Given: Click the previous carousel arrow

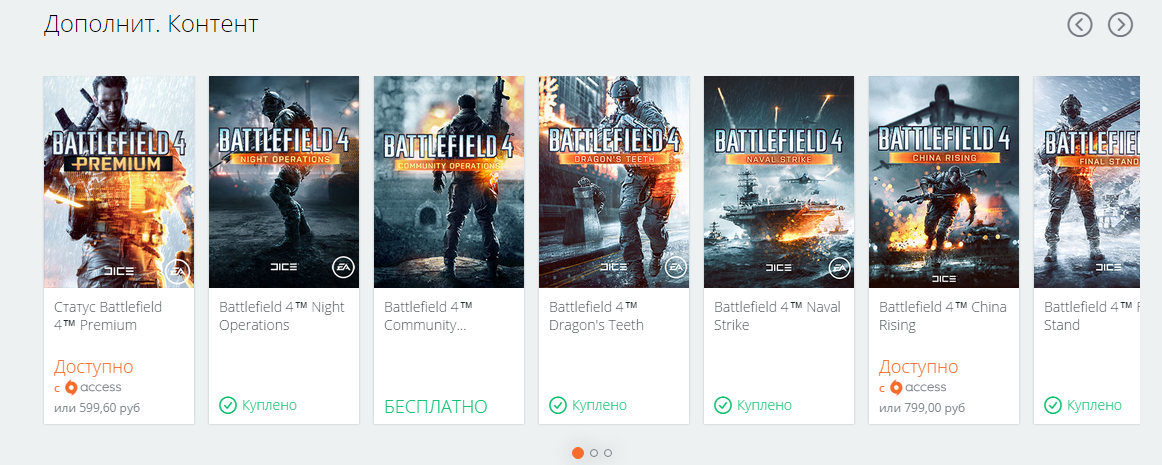Looking at the screenshot, I should pos(1080,24).
